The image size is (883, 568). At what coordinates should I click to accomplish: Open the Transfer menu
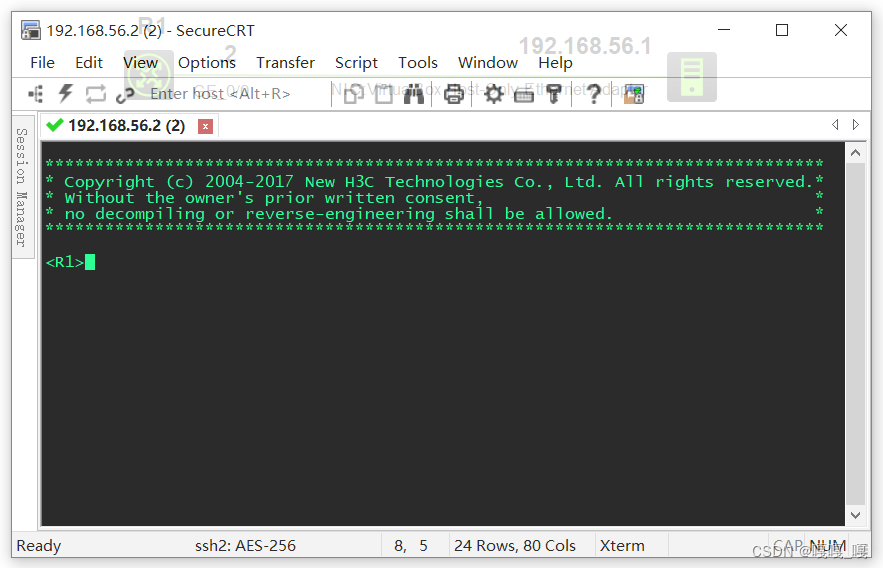click(286, 62)
